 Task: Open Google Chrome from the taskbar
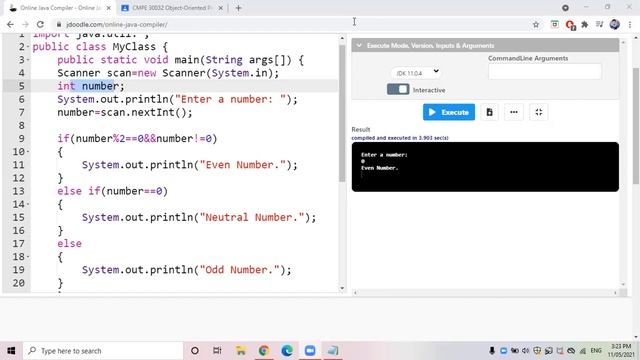click(x=264, y=351)
